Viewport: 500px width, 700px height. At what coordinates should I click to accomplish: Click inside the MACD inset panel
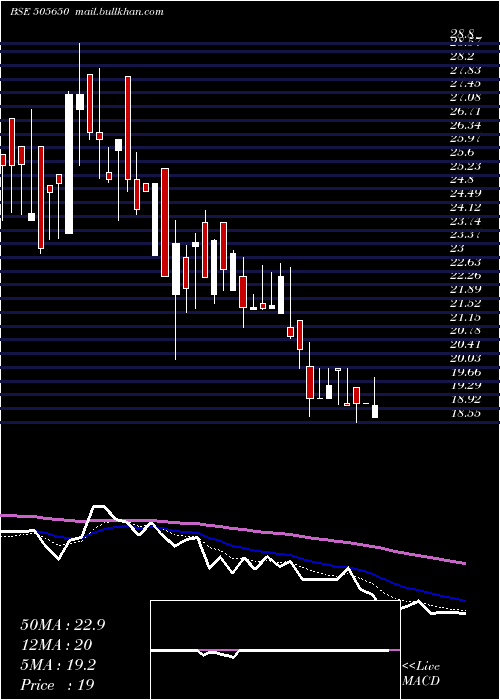275,650
